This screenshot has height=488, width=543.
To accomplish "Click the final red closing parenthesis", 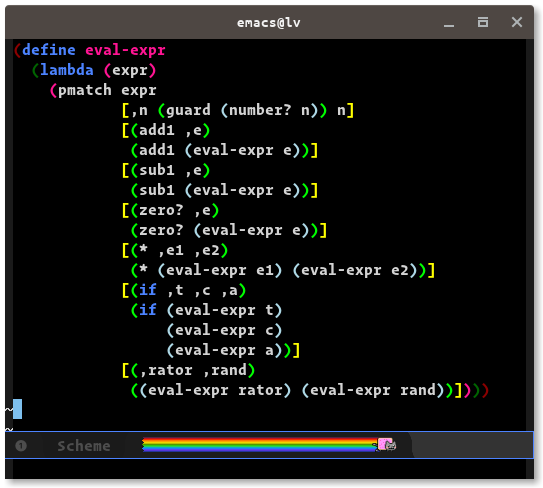I will [484, 390].
